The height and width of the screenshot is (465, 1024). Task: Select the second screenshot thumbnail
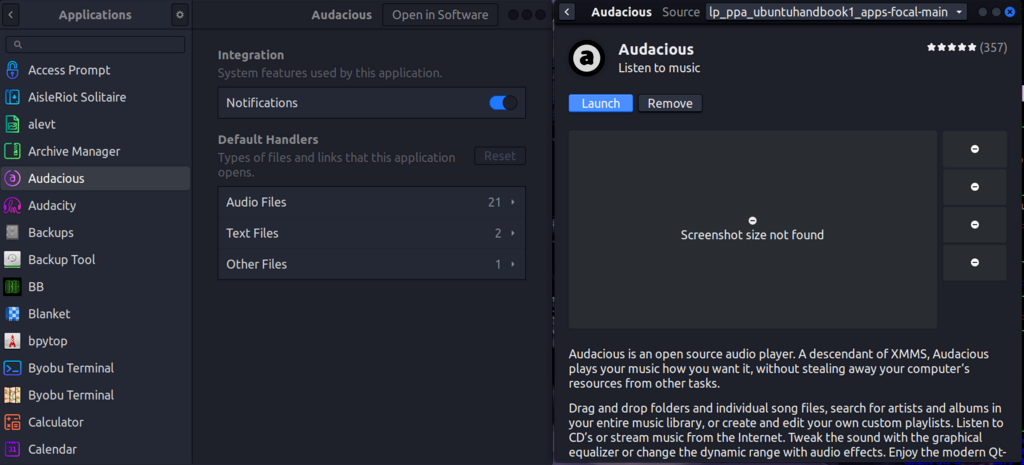pos(974,187)
